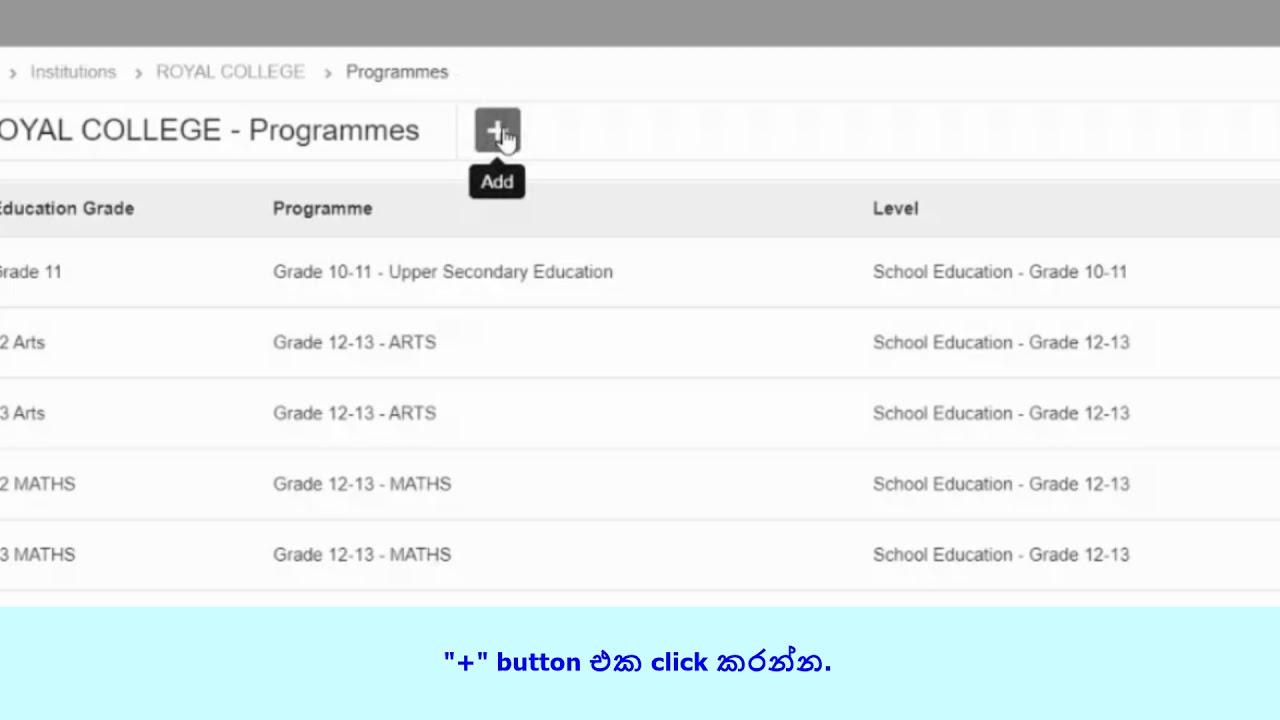Select Level cell in the 12 Arts row
Image resolution: width=1280 pixels, height=720 pixels.
click(x=1001, y=342)
